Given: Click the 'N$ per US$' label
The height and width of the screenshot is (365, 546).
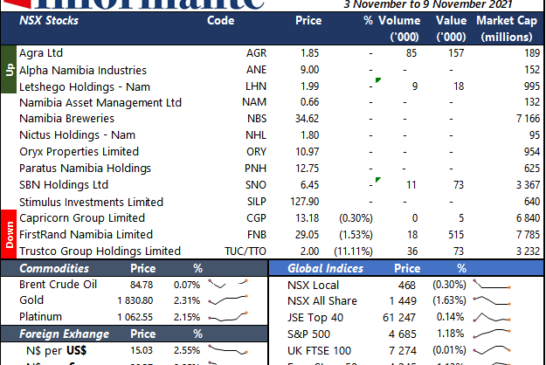Looking at the screenshot, I should click(x=56, y=350).
